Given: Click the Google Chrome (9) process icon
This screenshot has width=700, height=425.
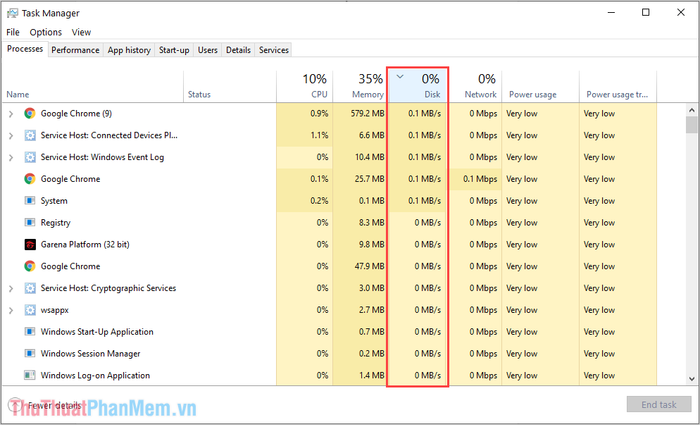Looking at the screenshot, I should coord(30,113).
